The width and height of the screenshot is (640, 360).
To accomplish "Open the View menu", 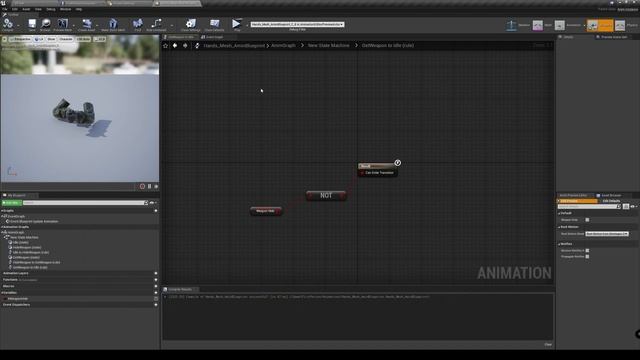I will [38, 9].
